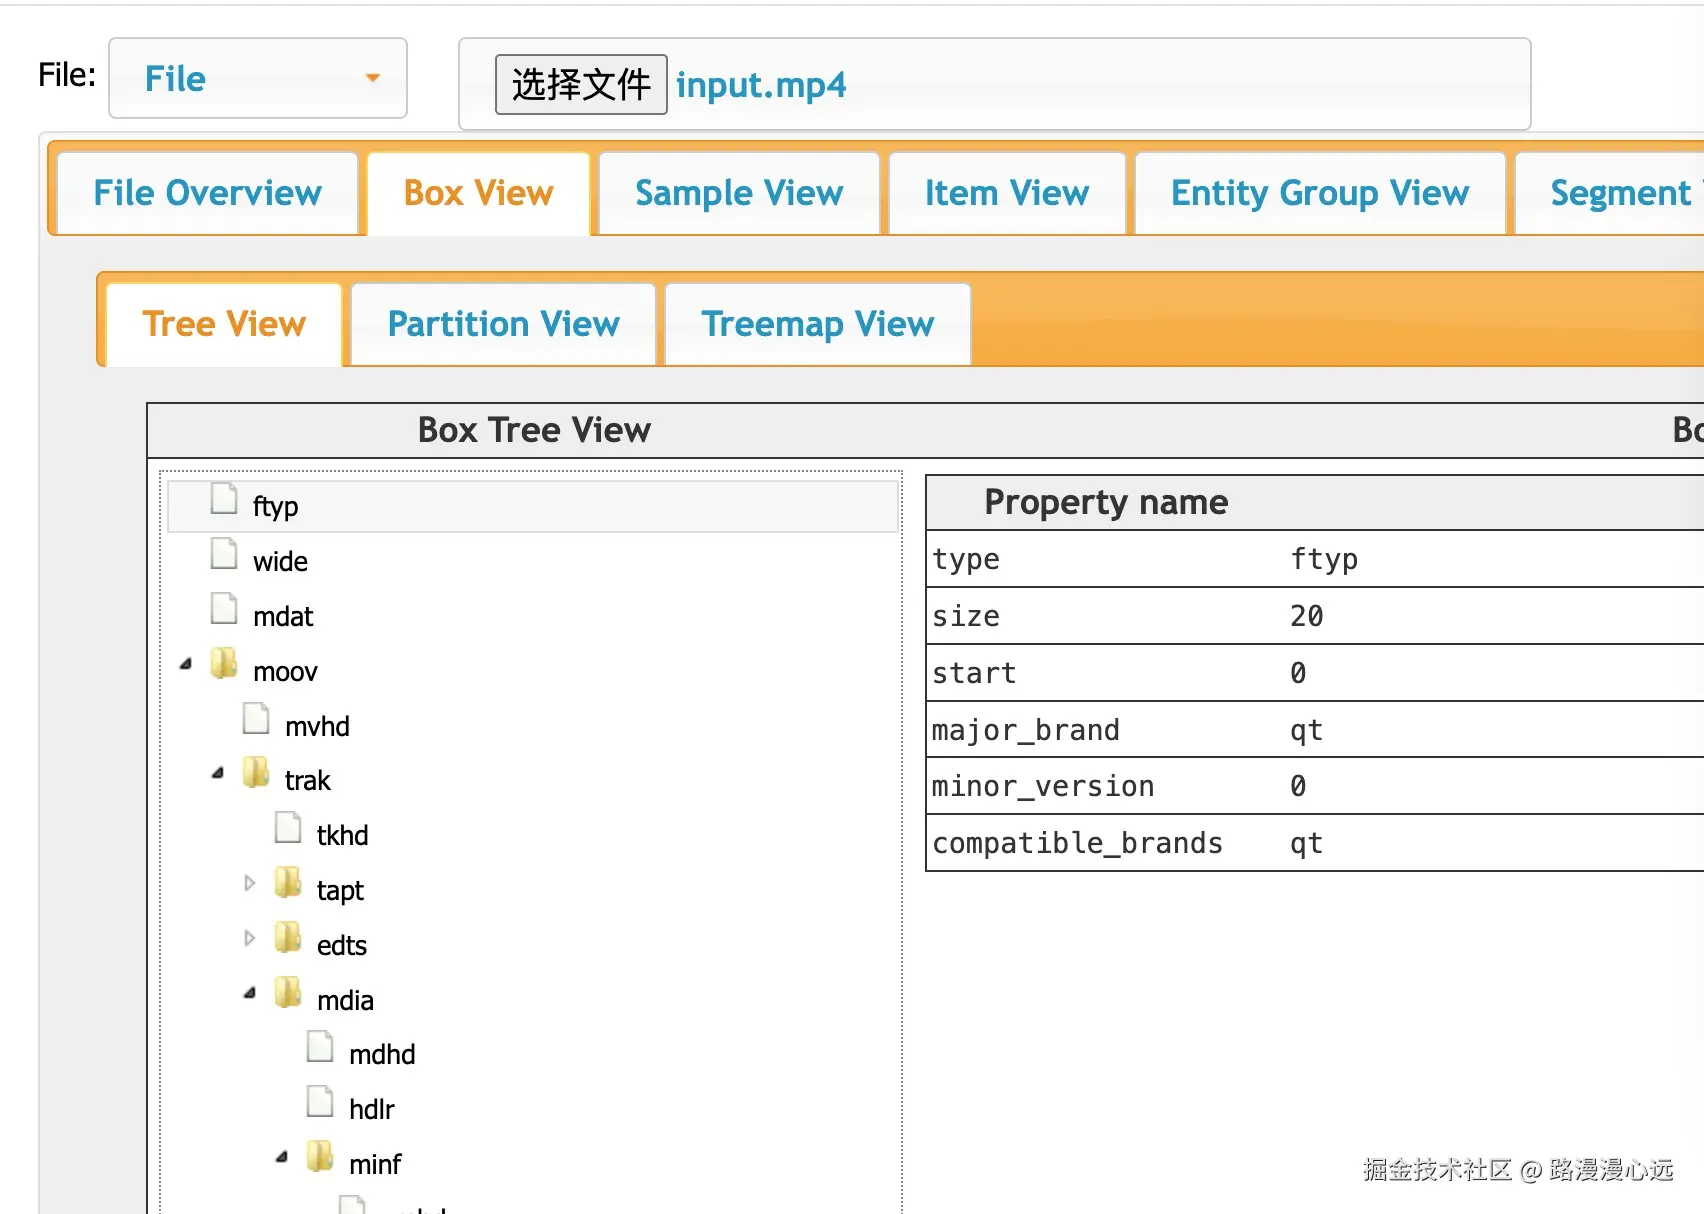Click the ftyp file icon
The height and width of the screenshot is (1214, 1704).
[224, 498]
